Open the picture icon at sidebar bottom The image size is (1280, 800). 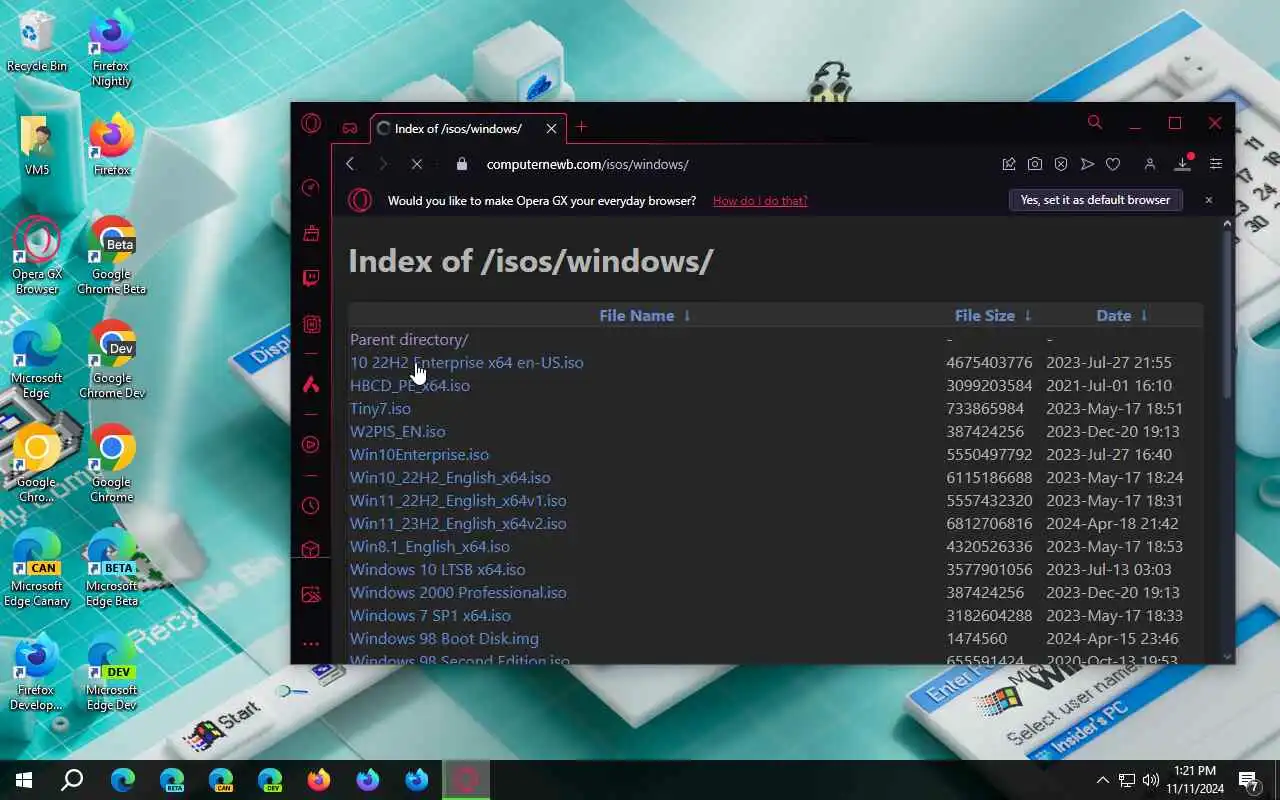(x=311, y=595)
